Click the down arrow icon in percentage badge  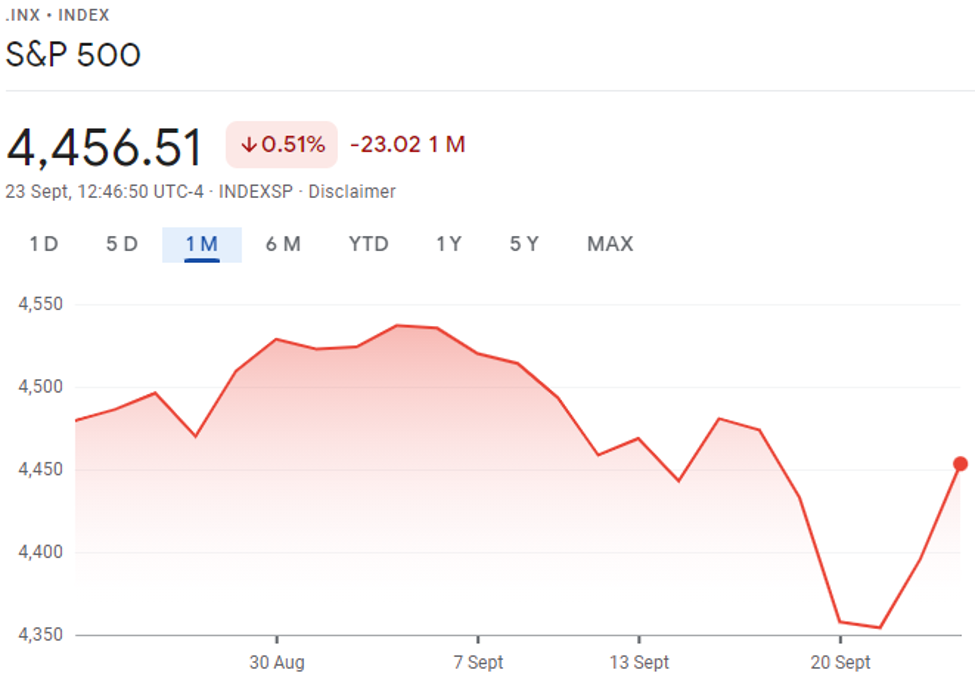(x=248, y=145)
